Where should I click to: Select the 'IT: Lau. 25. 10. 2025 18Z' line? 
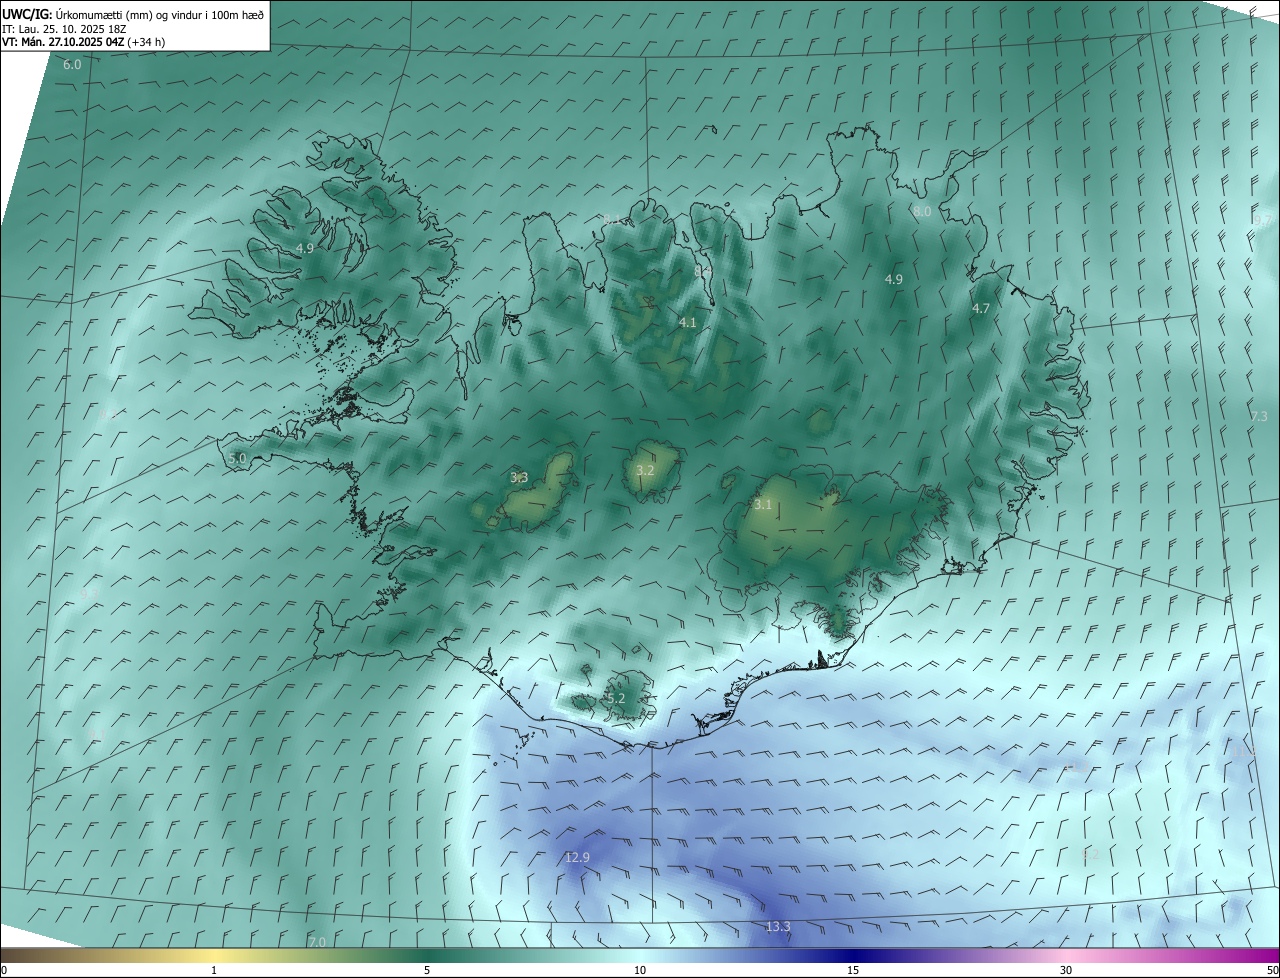coord(65,28)
